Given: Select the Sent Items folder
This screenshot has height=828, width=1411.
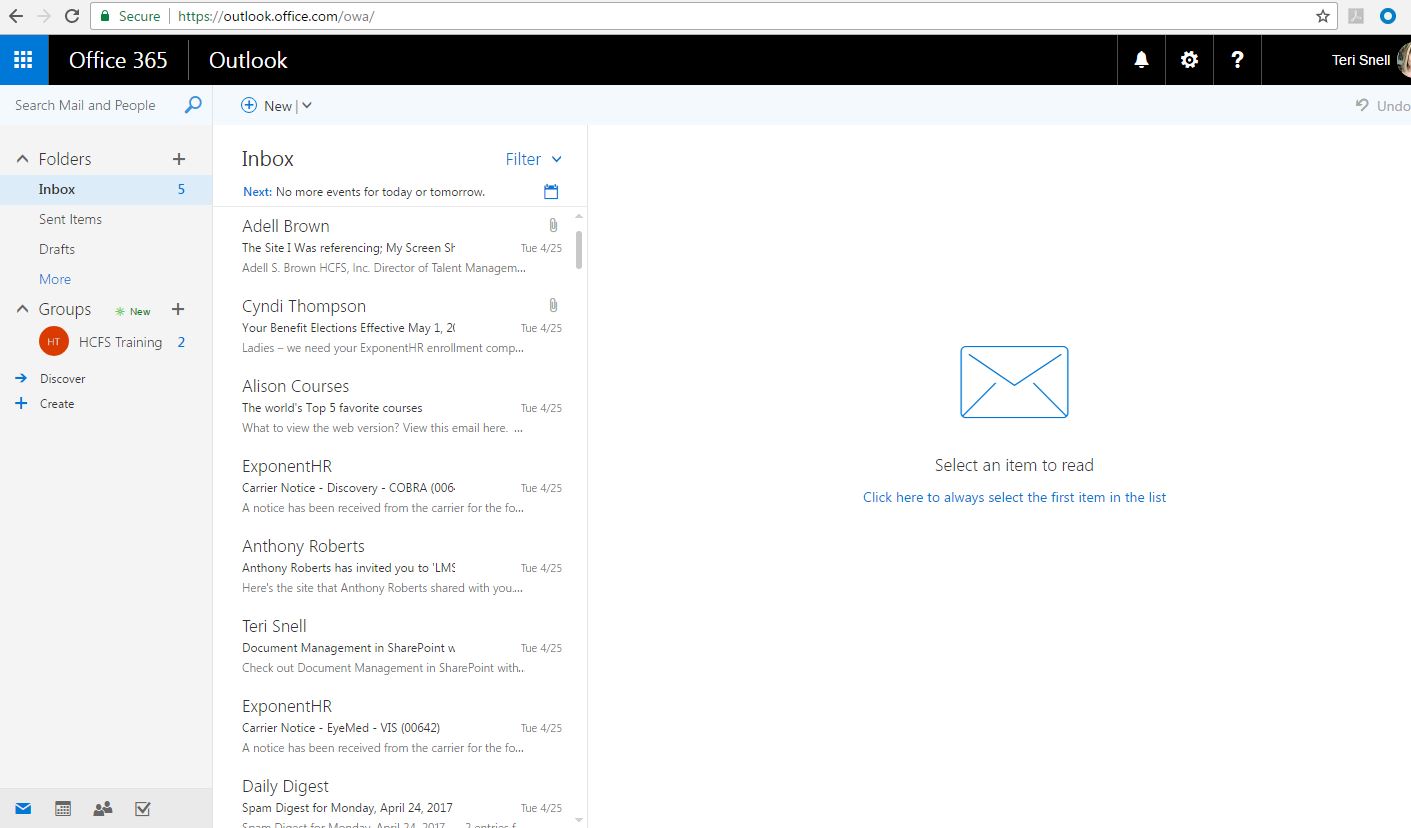Looking at the screenshot, I should [70, 219].
